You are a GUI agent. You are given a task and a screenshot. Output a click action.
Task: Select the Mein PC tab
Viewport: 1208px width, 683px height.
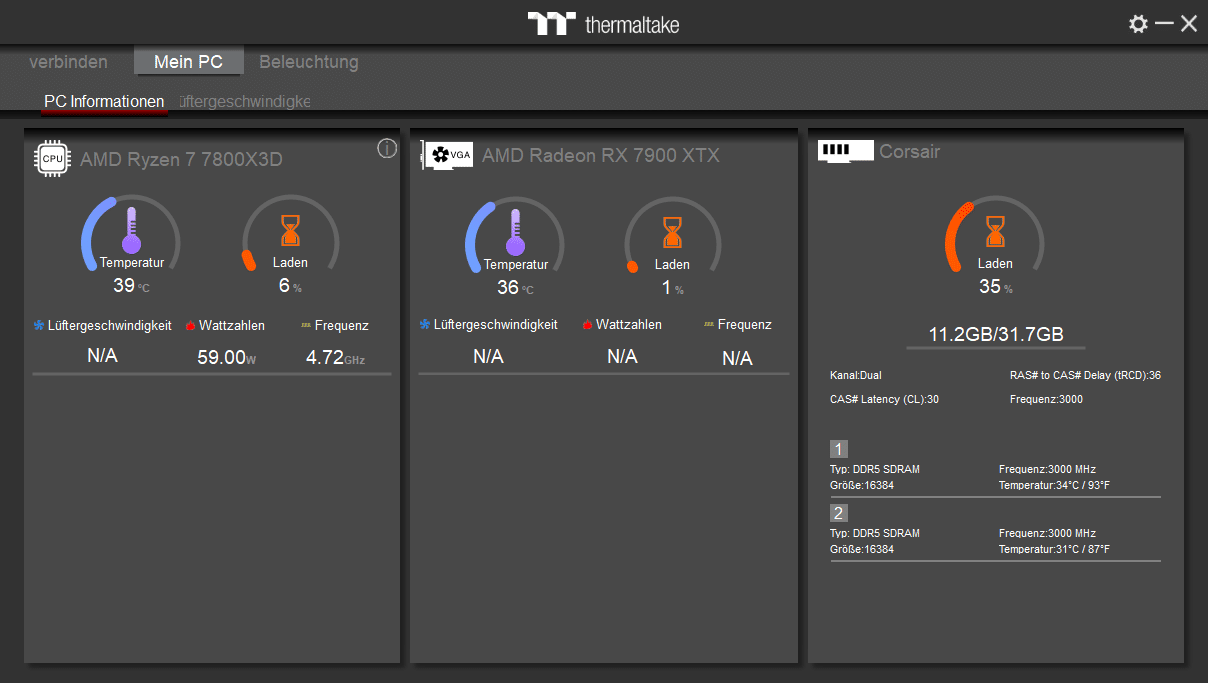(x=188, y=62)
